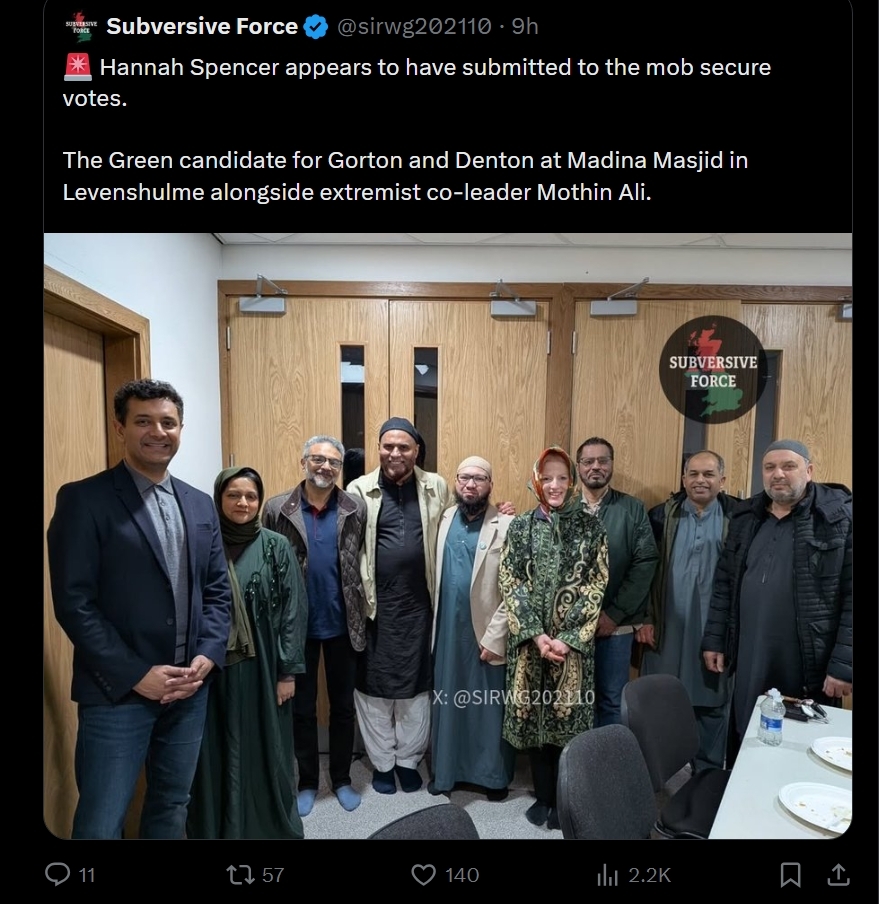Open the group photo attachment
The width and height of the screenshot is (879, 904).
click(448, 535)
